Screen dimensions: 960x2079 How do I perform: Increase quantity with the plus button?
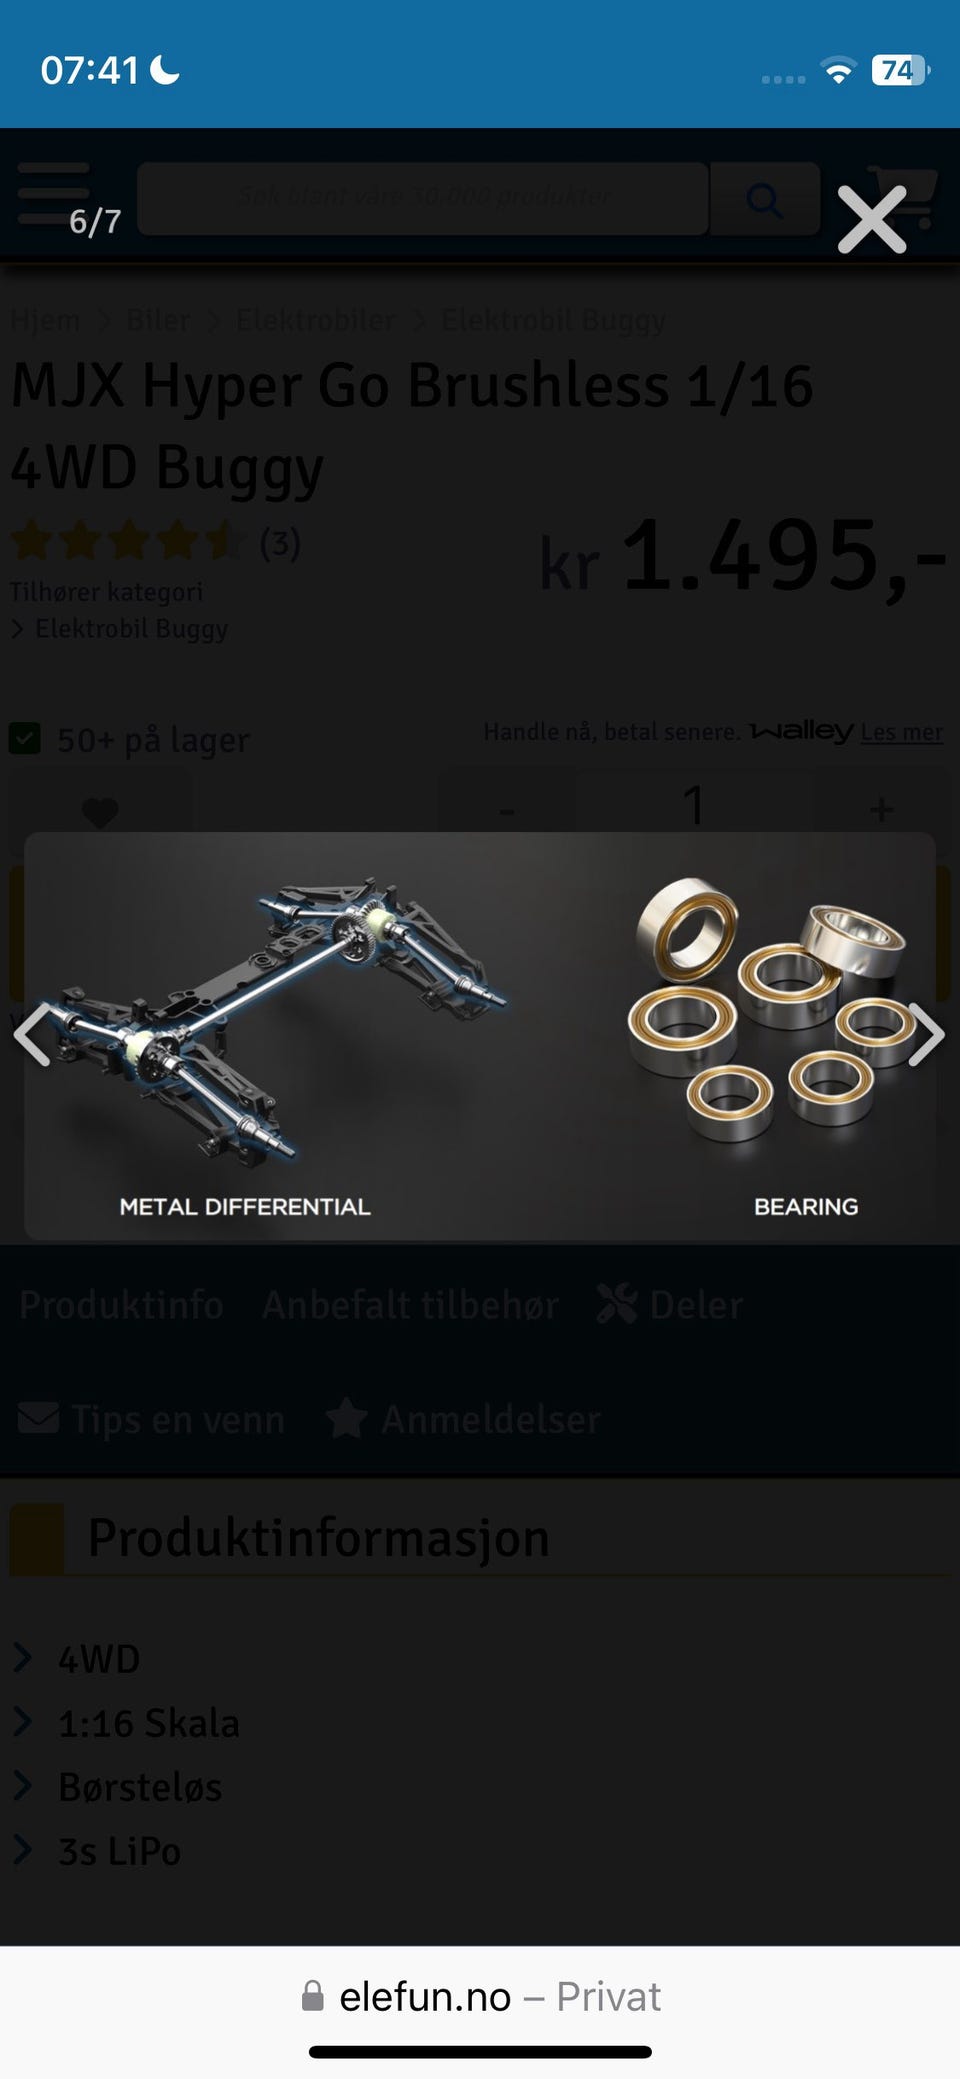click(x=881, y=808)
